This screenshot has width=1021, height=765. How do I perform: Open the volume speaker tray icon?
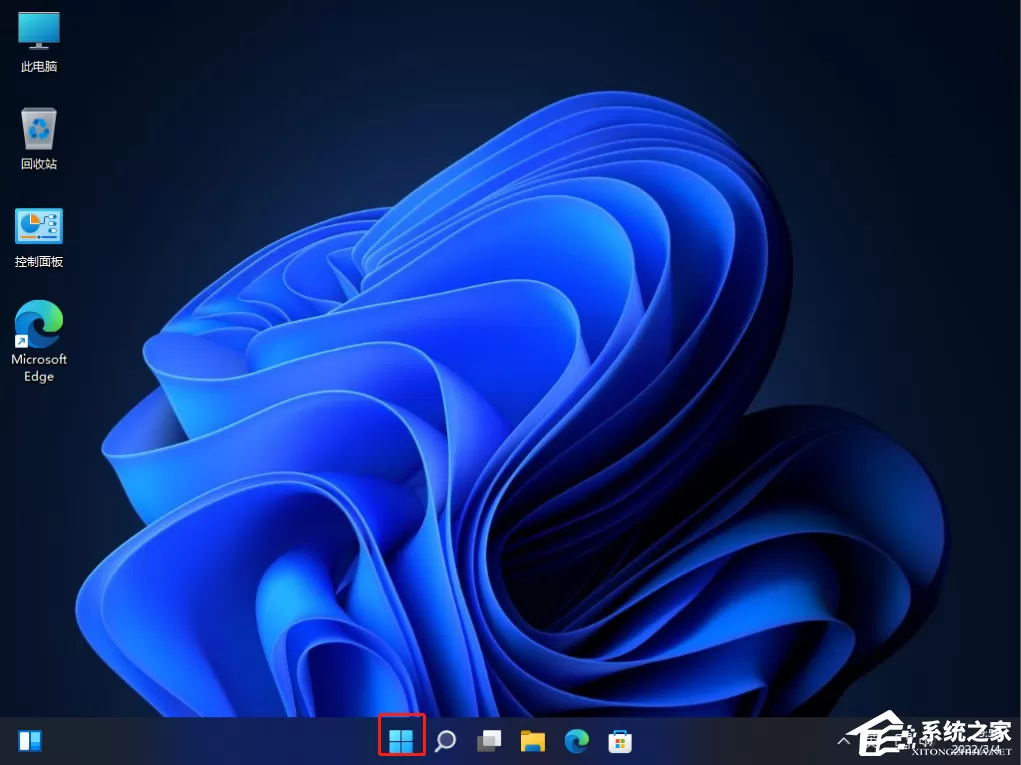click(927, 742)
